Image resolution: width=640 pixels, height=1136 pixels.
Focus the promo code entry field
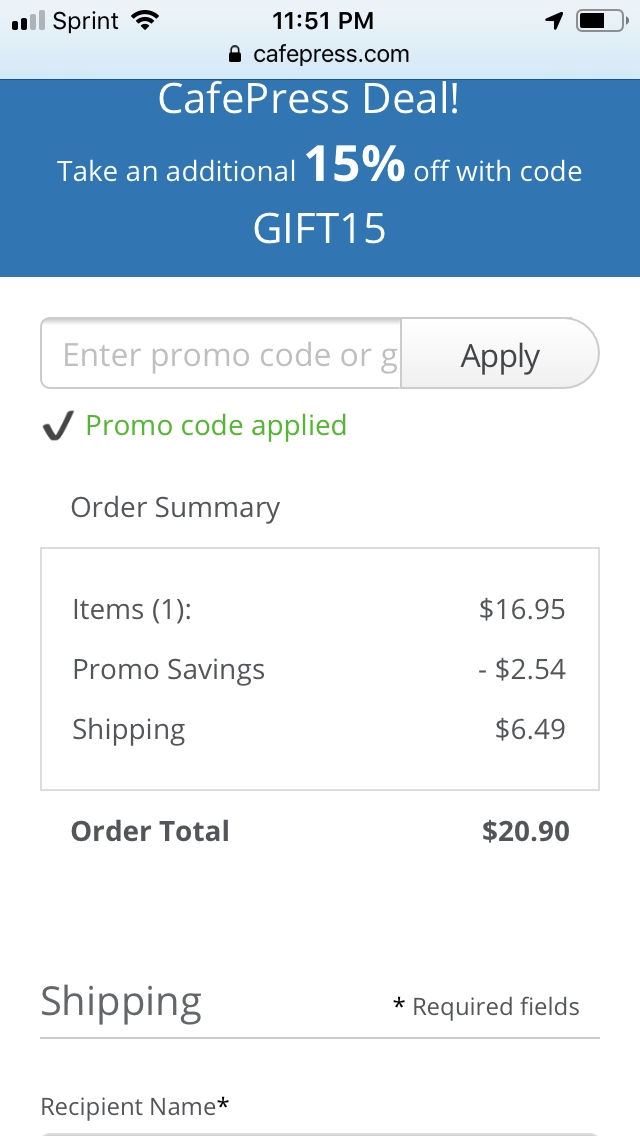point(221,355)
